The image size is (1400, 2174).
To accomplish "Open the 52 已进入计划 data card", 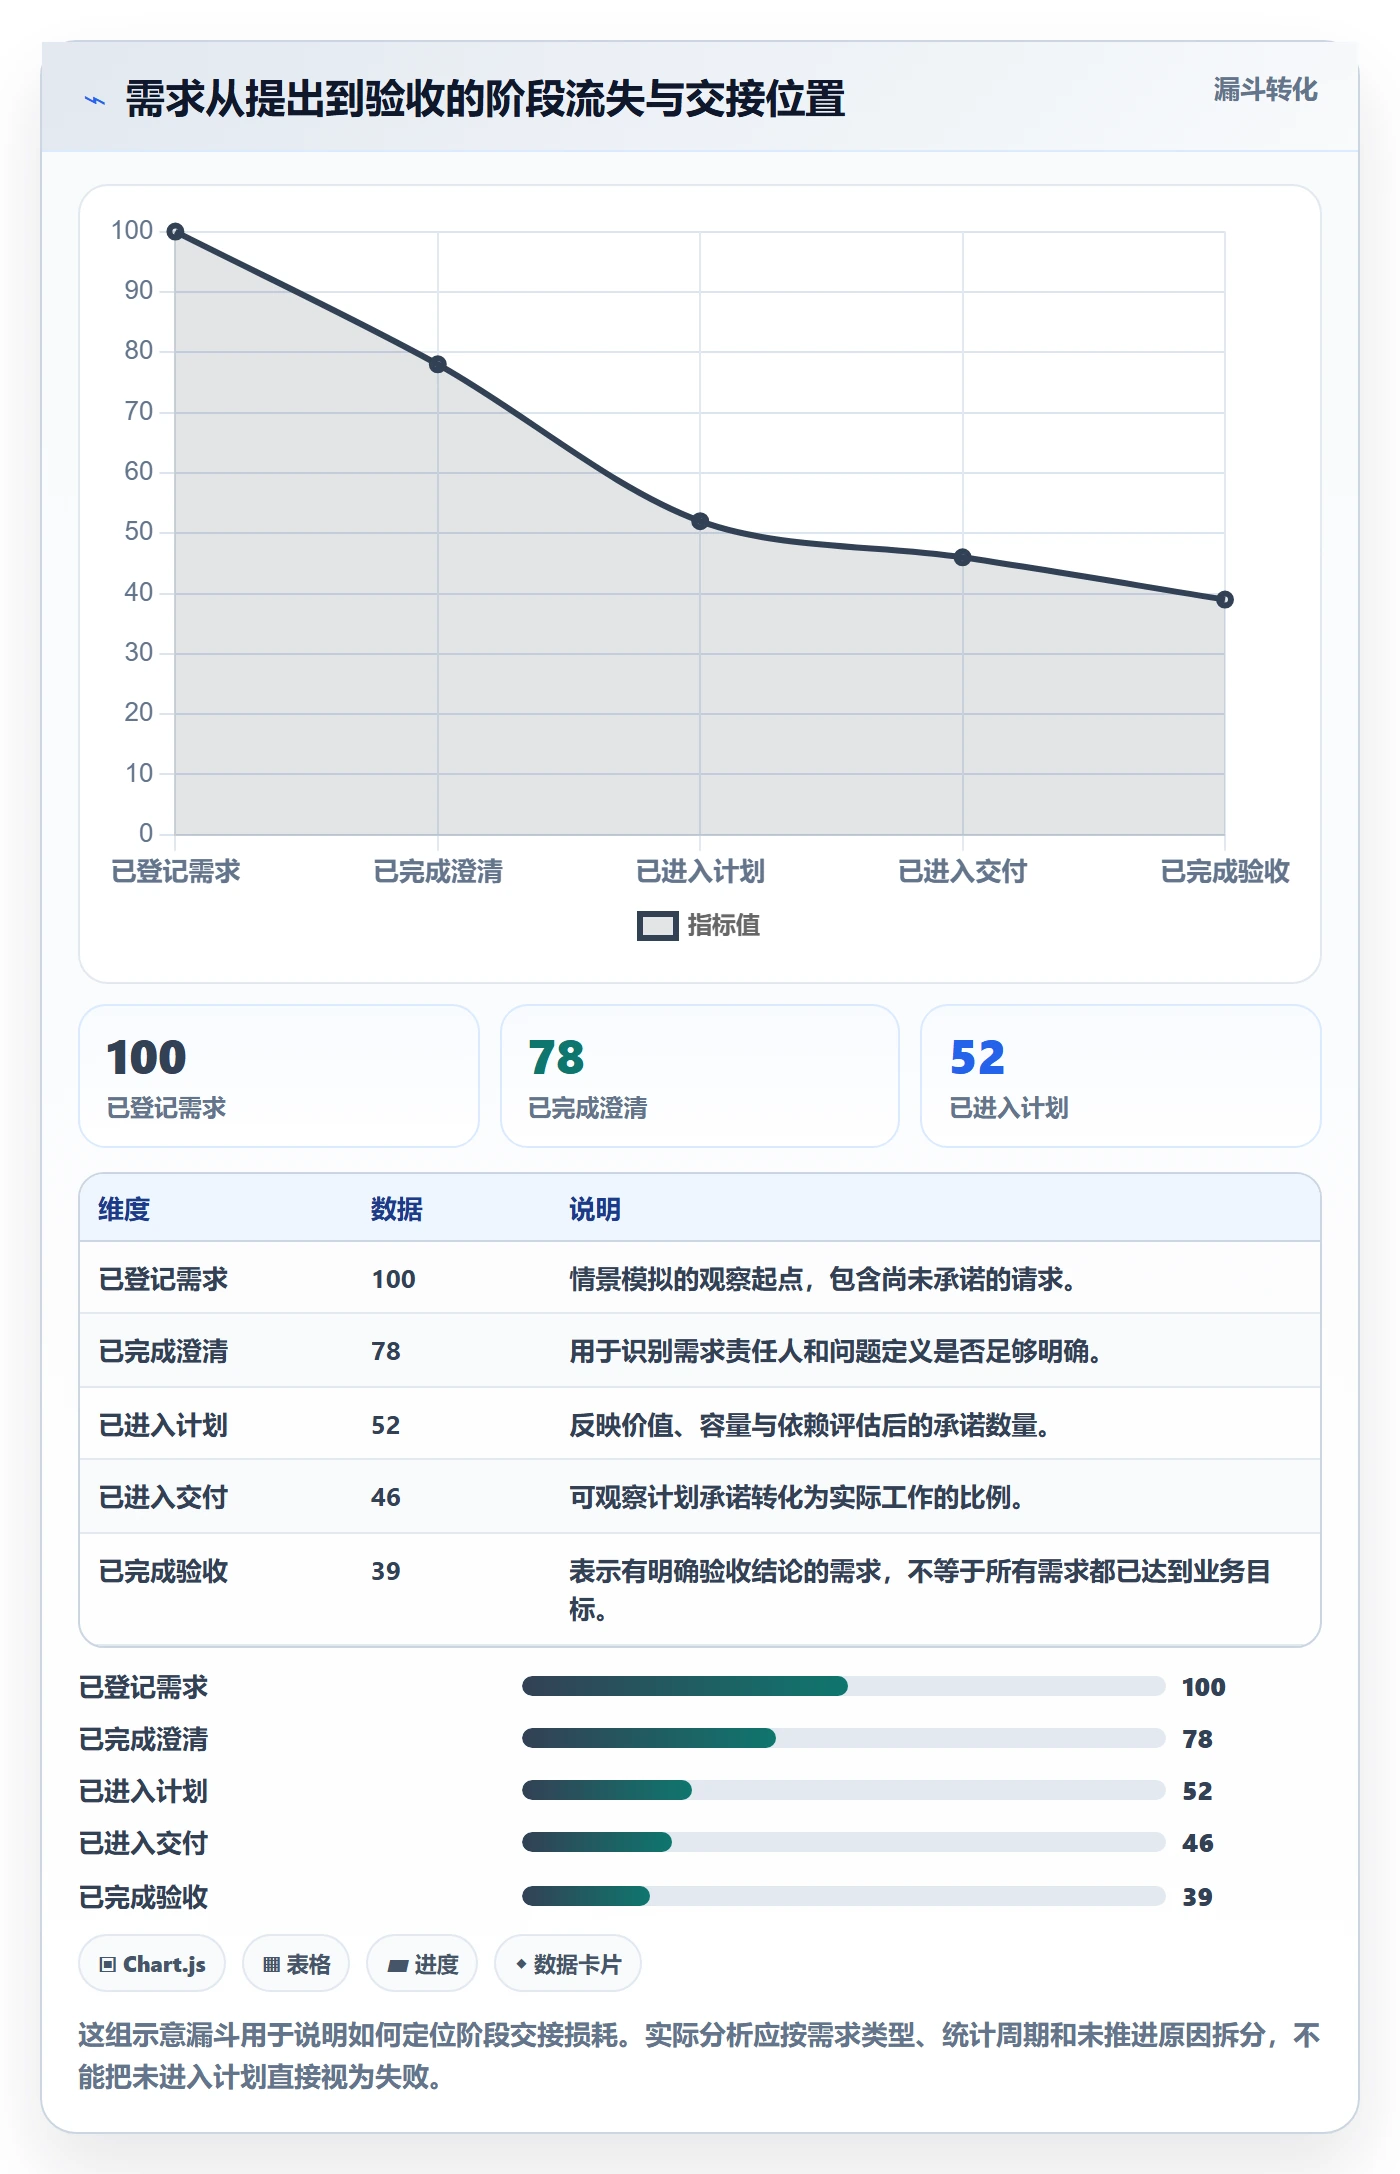I will (1121, 1076).
